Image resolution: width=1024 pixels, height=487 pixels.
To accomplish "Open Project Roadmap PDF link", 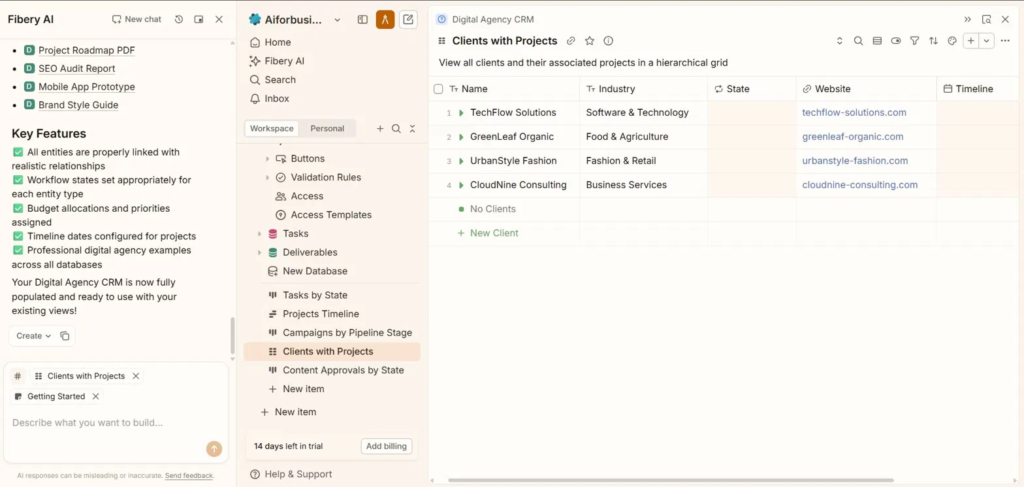I will point(87,50).
